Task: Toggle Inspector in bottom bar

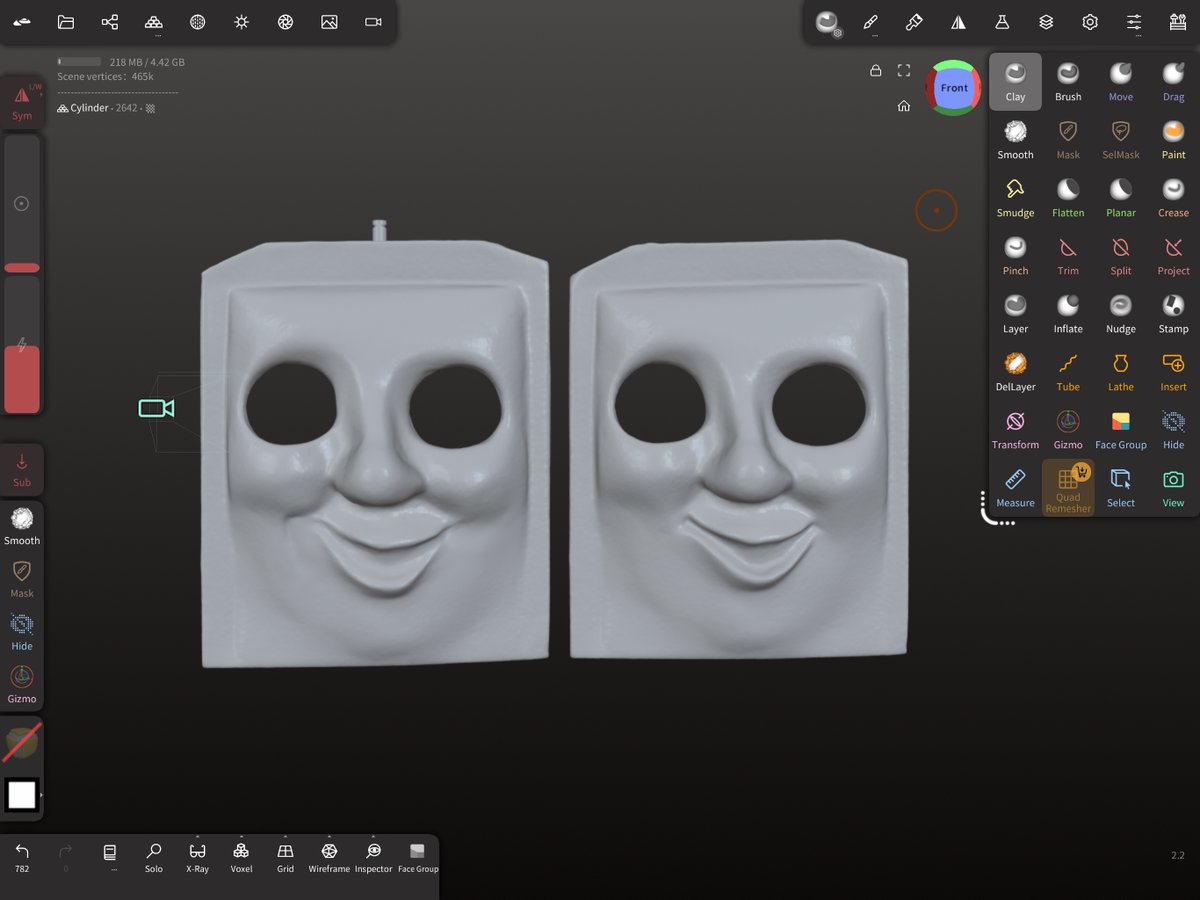Action: [x=373, y=857]
